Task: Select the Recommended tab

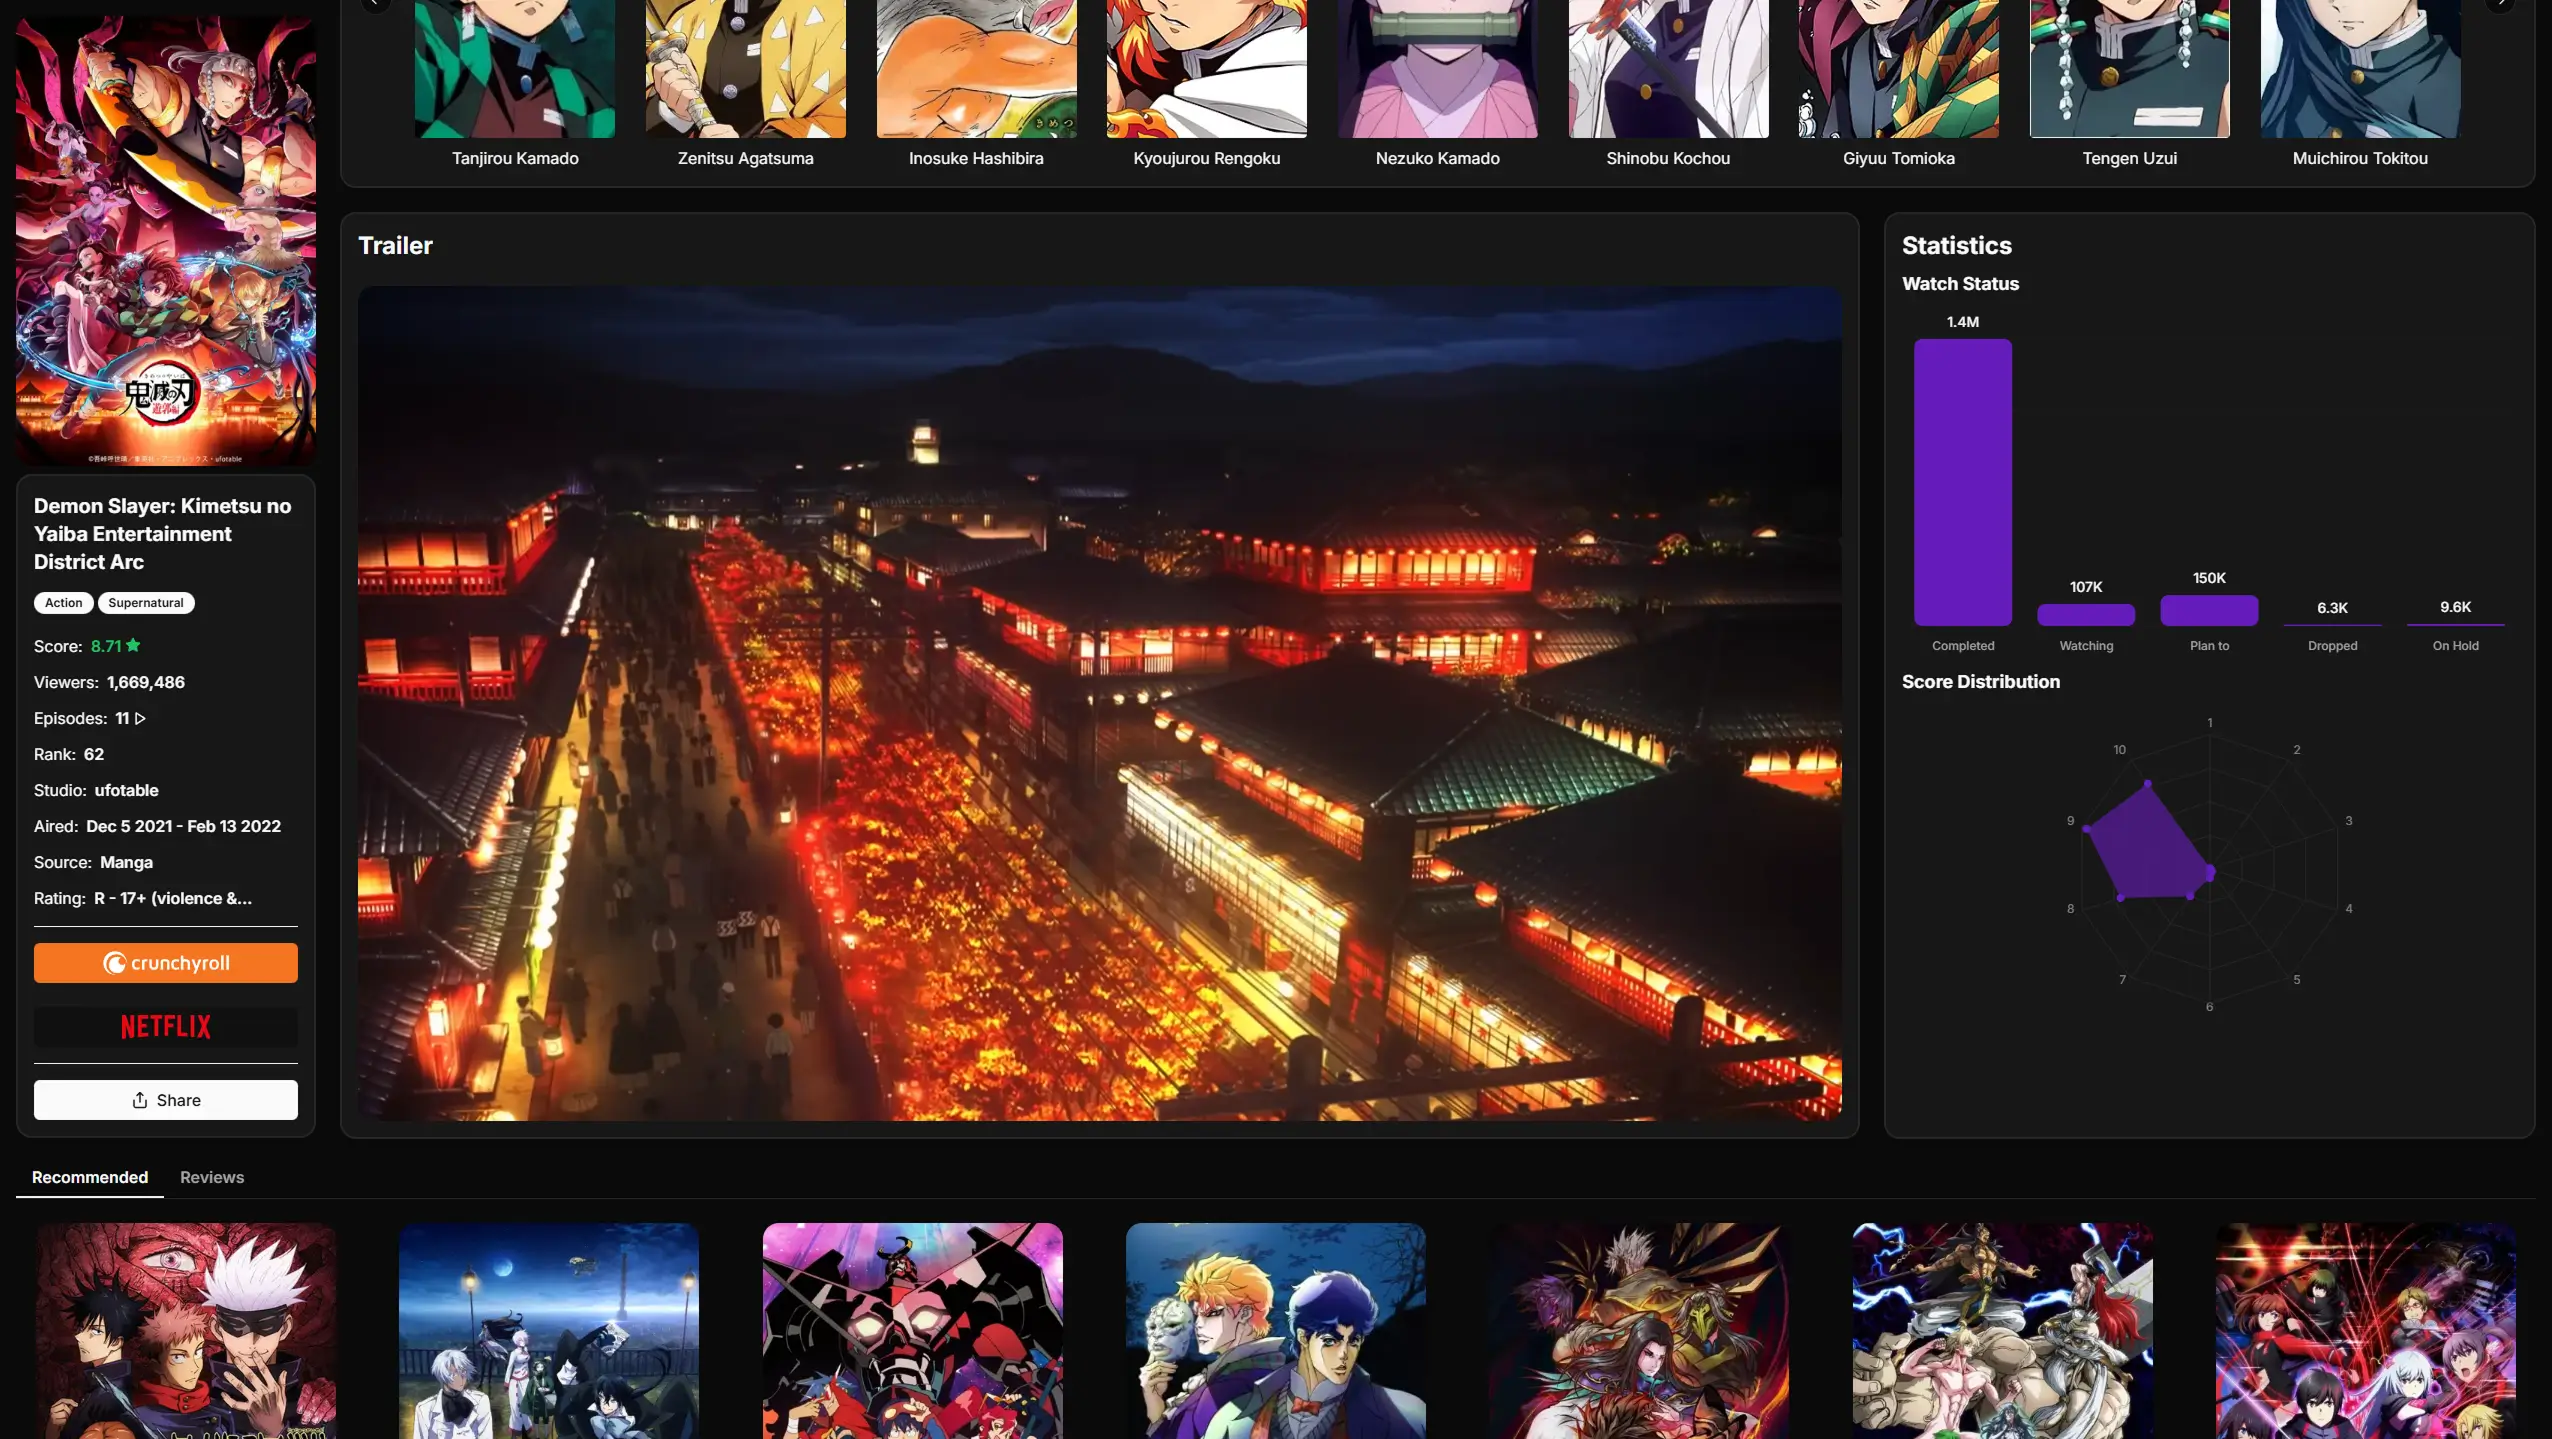Action: click(89, 1177)
